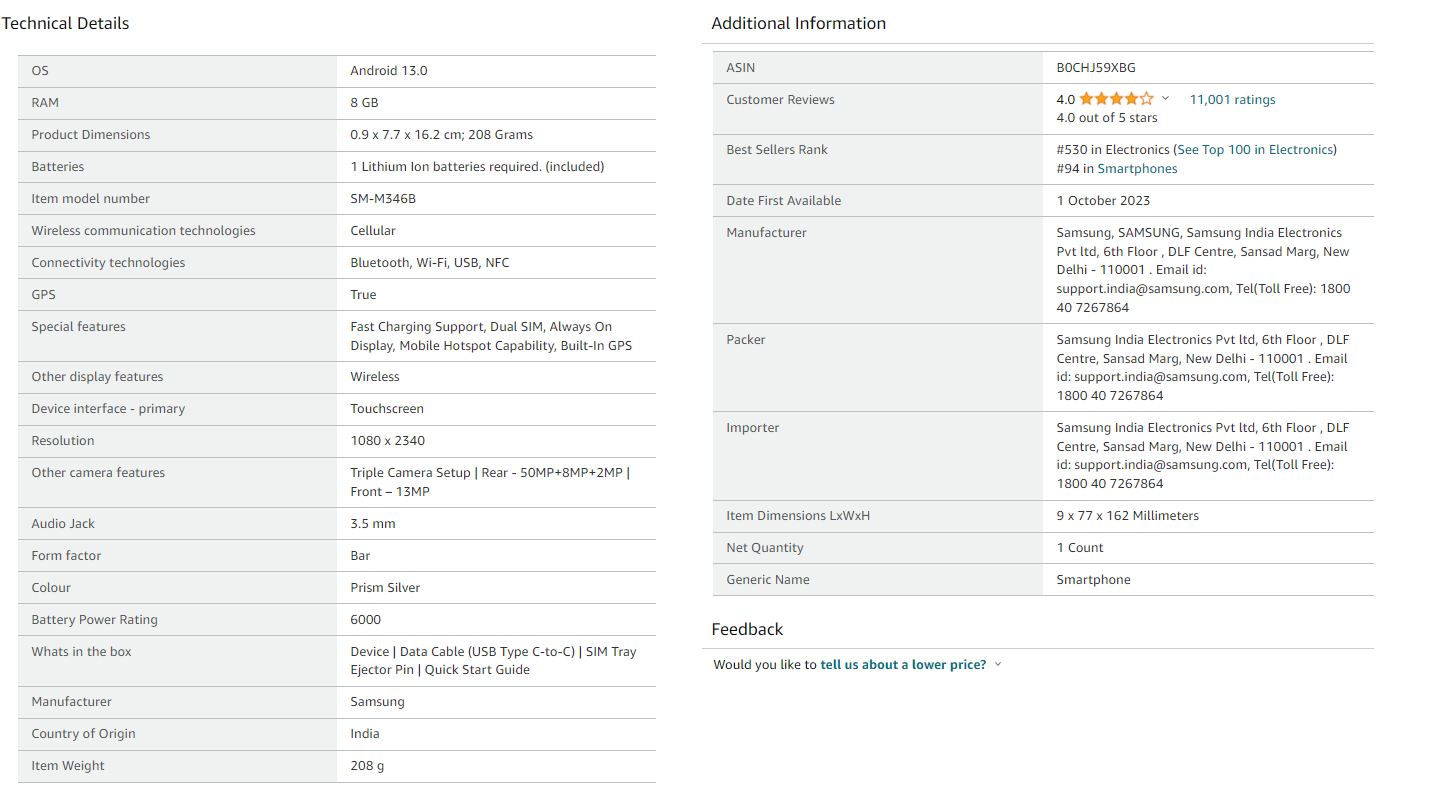Select the '208 g' item weight value

point(367,766)
